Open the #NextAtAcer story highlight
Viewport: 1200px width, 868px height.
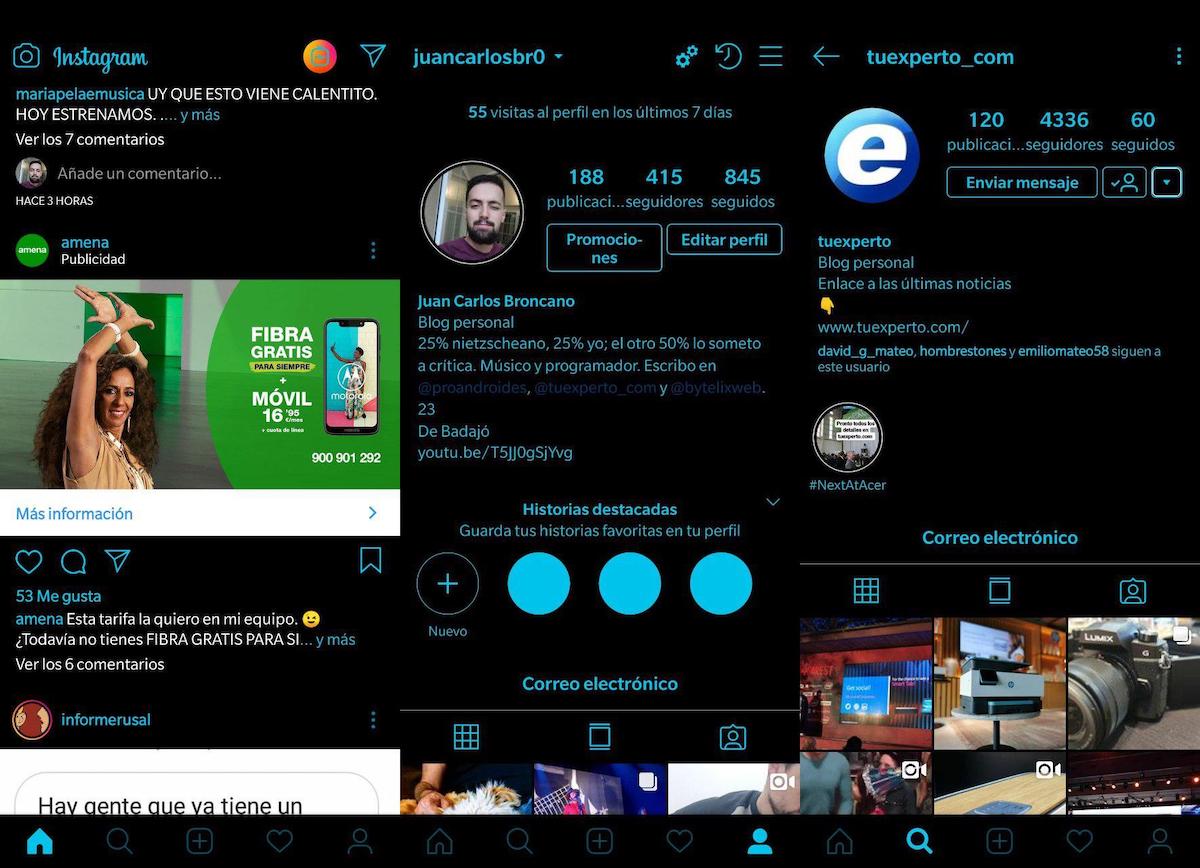tap(847, 438)
